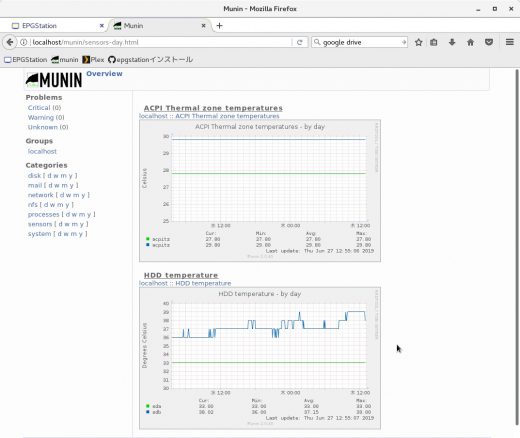Open the ACPI Thermal zone temperatures heading
Viewport: 520px width, 438px height.
(213, 108)
